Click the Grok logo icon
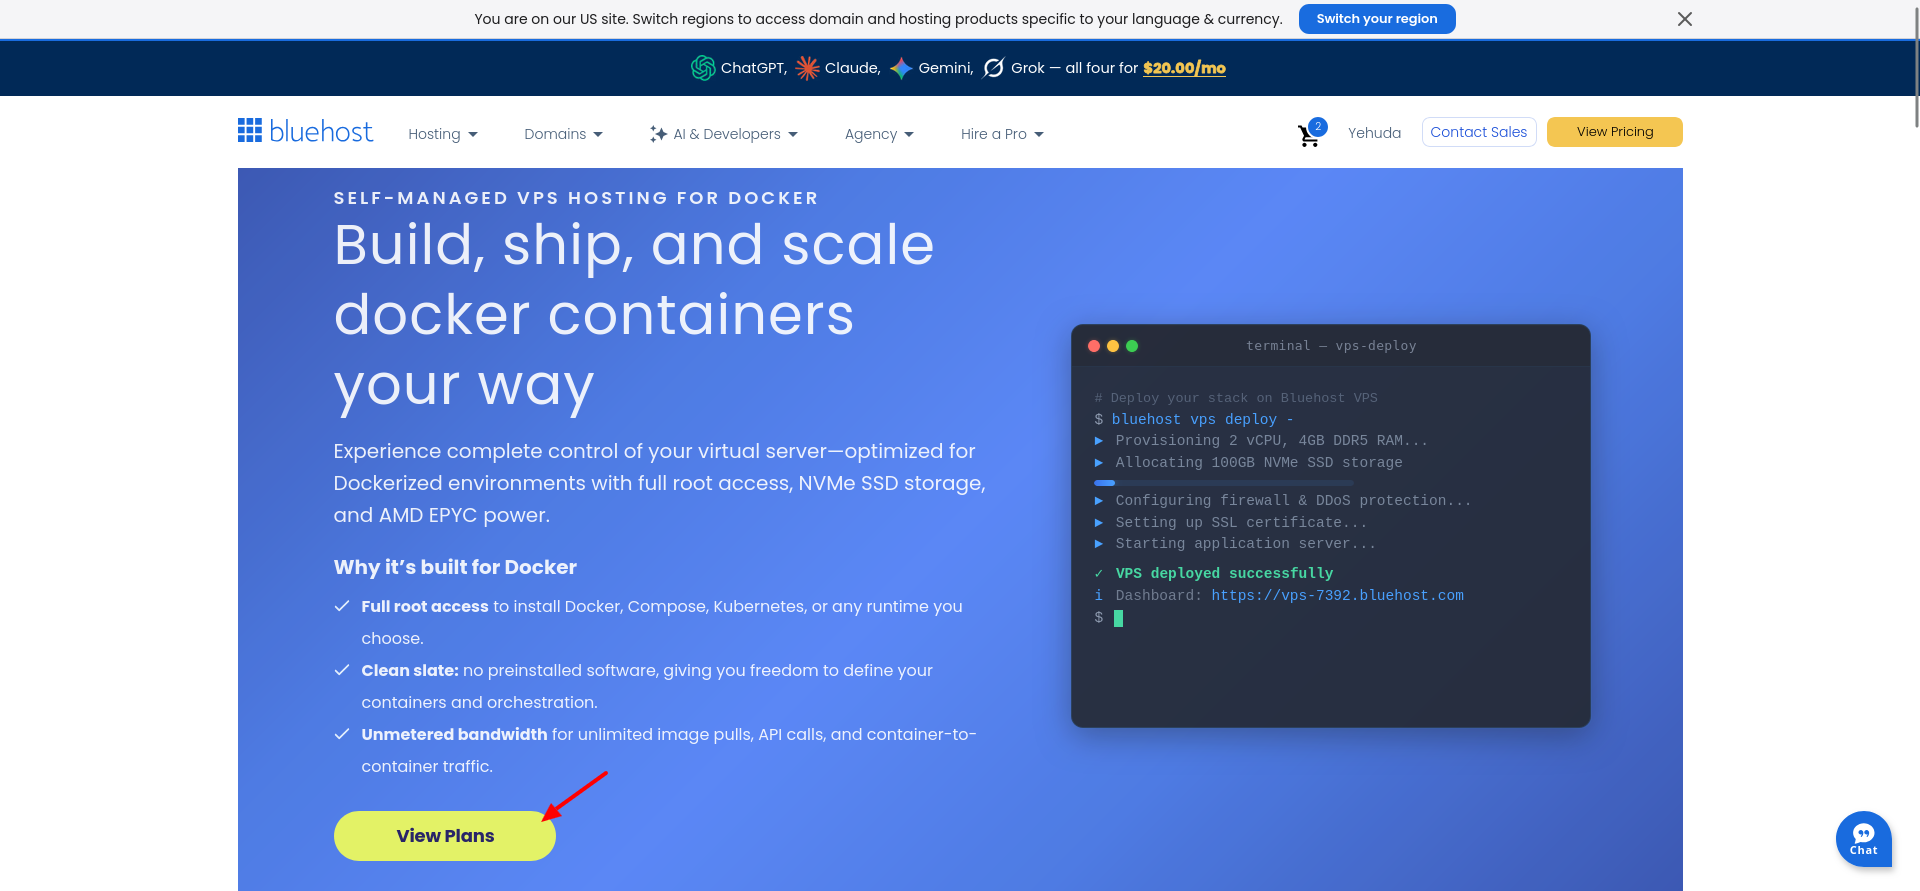 coord(994,68)
